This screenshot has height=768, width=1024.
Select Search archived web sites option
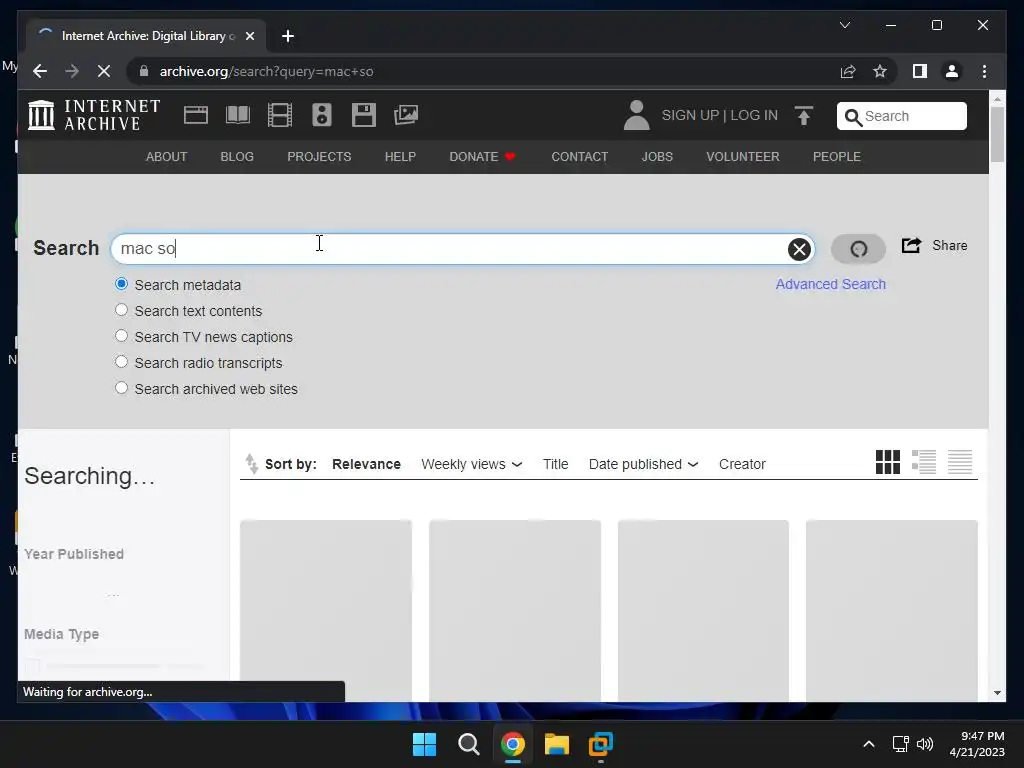121,388
